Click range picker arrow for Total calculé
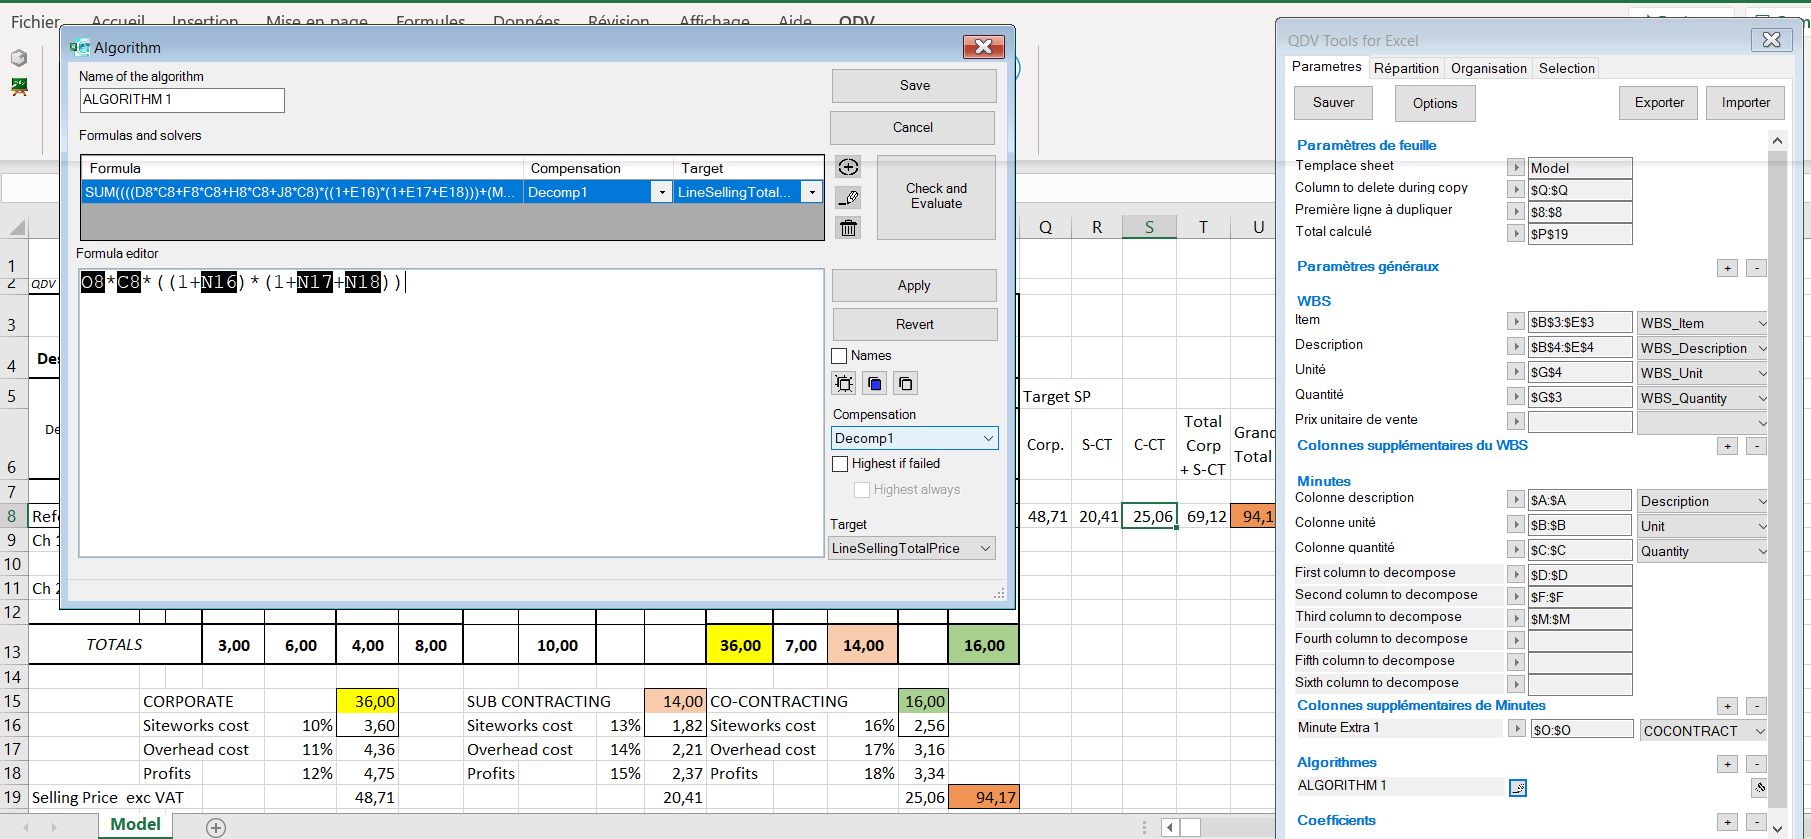Image resolution: width=1811 pixels, height=839 pixels. 1516,233
